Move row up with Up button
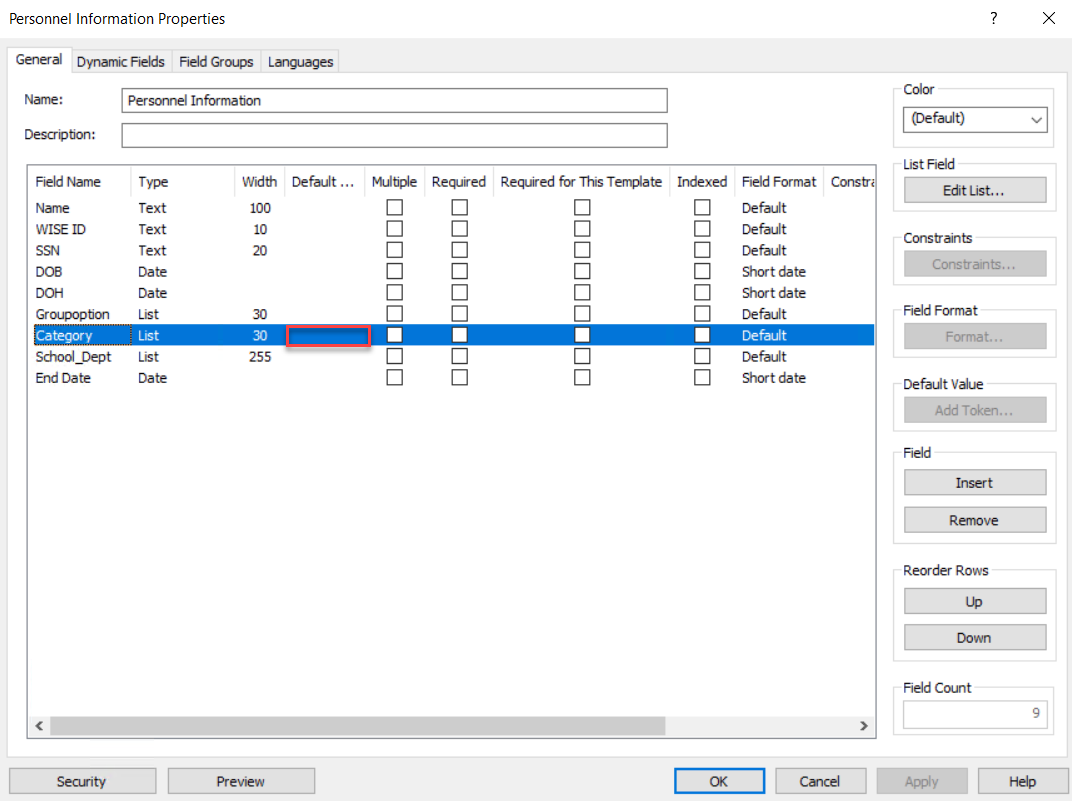 point(974,601)
